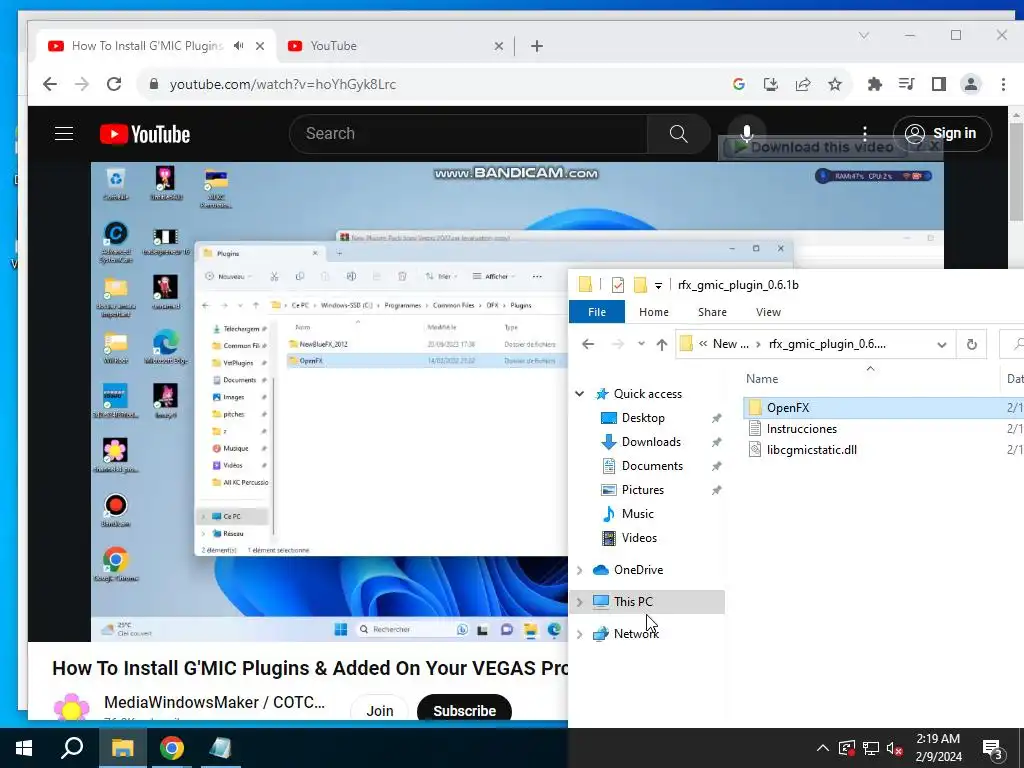Expand address bar history dropdown
1024x768 pixels.
942,344
